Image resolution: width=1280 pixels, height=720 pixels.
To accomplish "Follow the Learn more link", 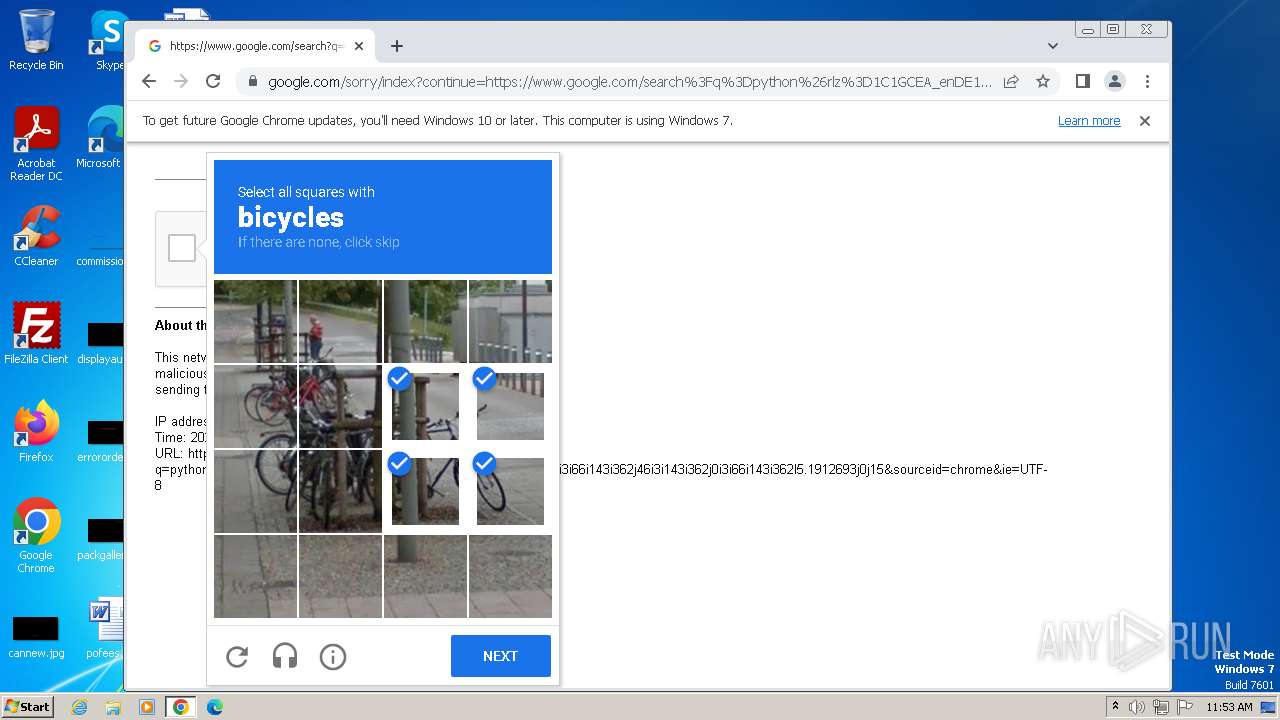I will click(x=1089, y=121).
